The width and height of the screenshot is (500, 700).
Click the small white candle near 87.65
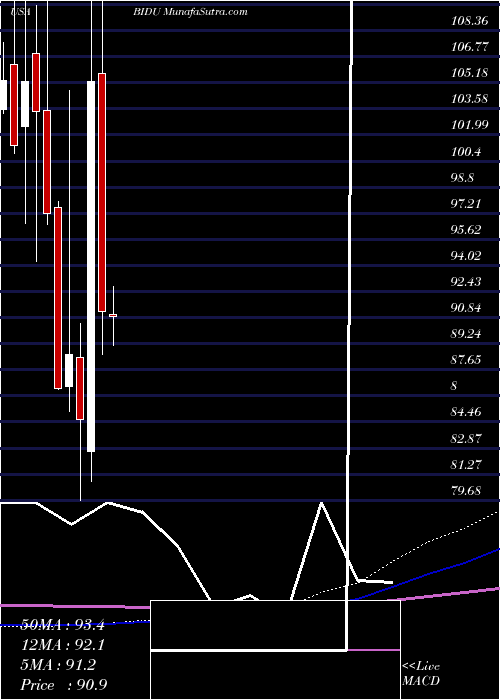point(69,371)
